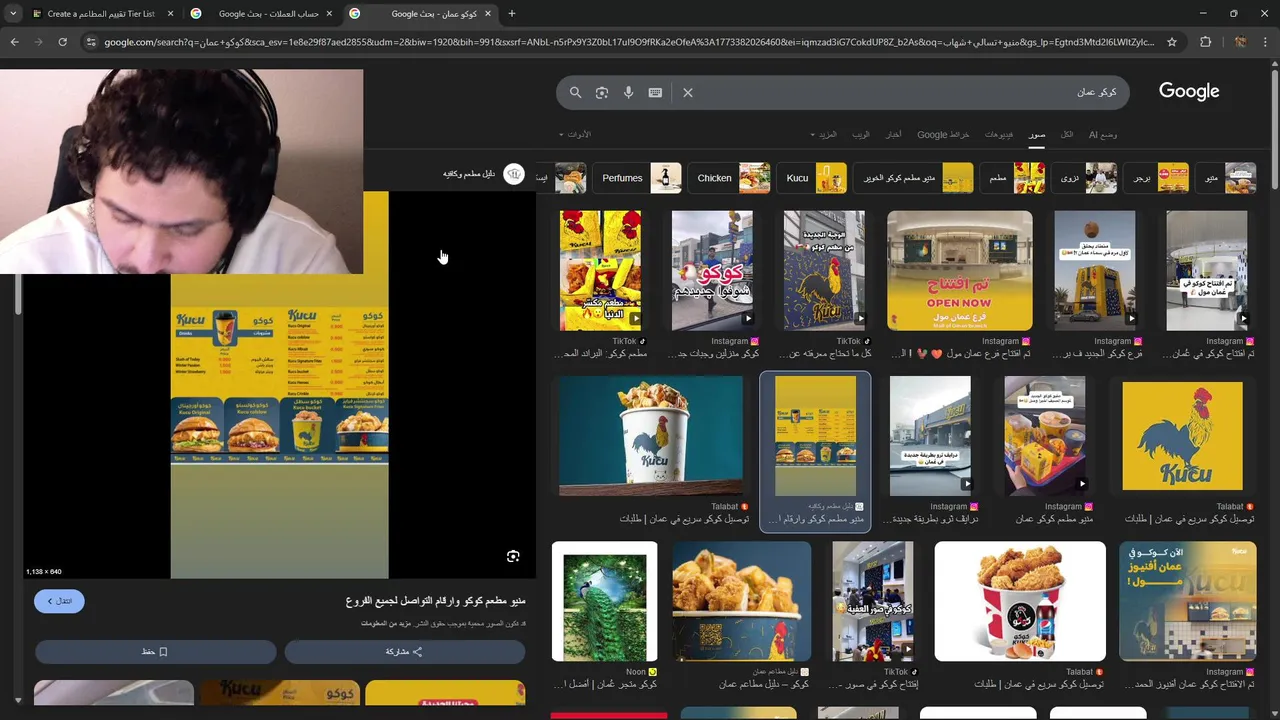The height and width of the screenshot is (720, 1280).
Task: Start voice search with microphone icon
Action: coord(628,92)
